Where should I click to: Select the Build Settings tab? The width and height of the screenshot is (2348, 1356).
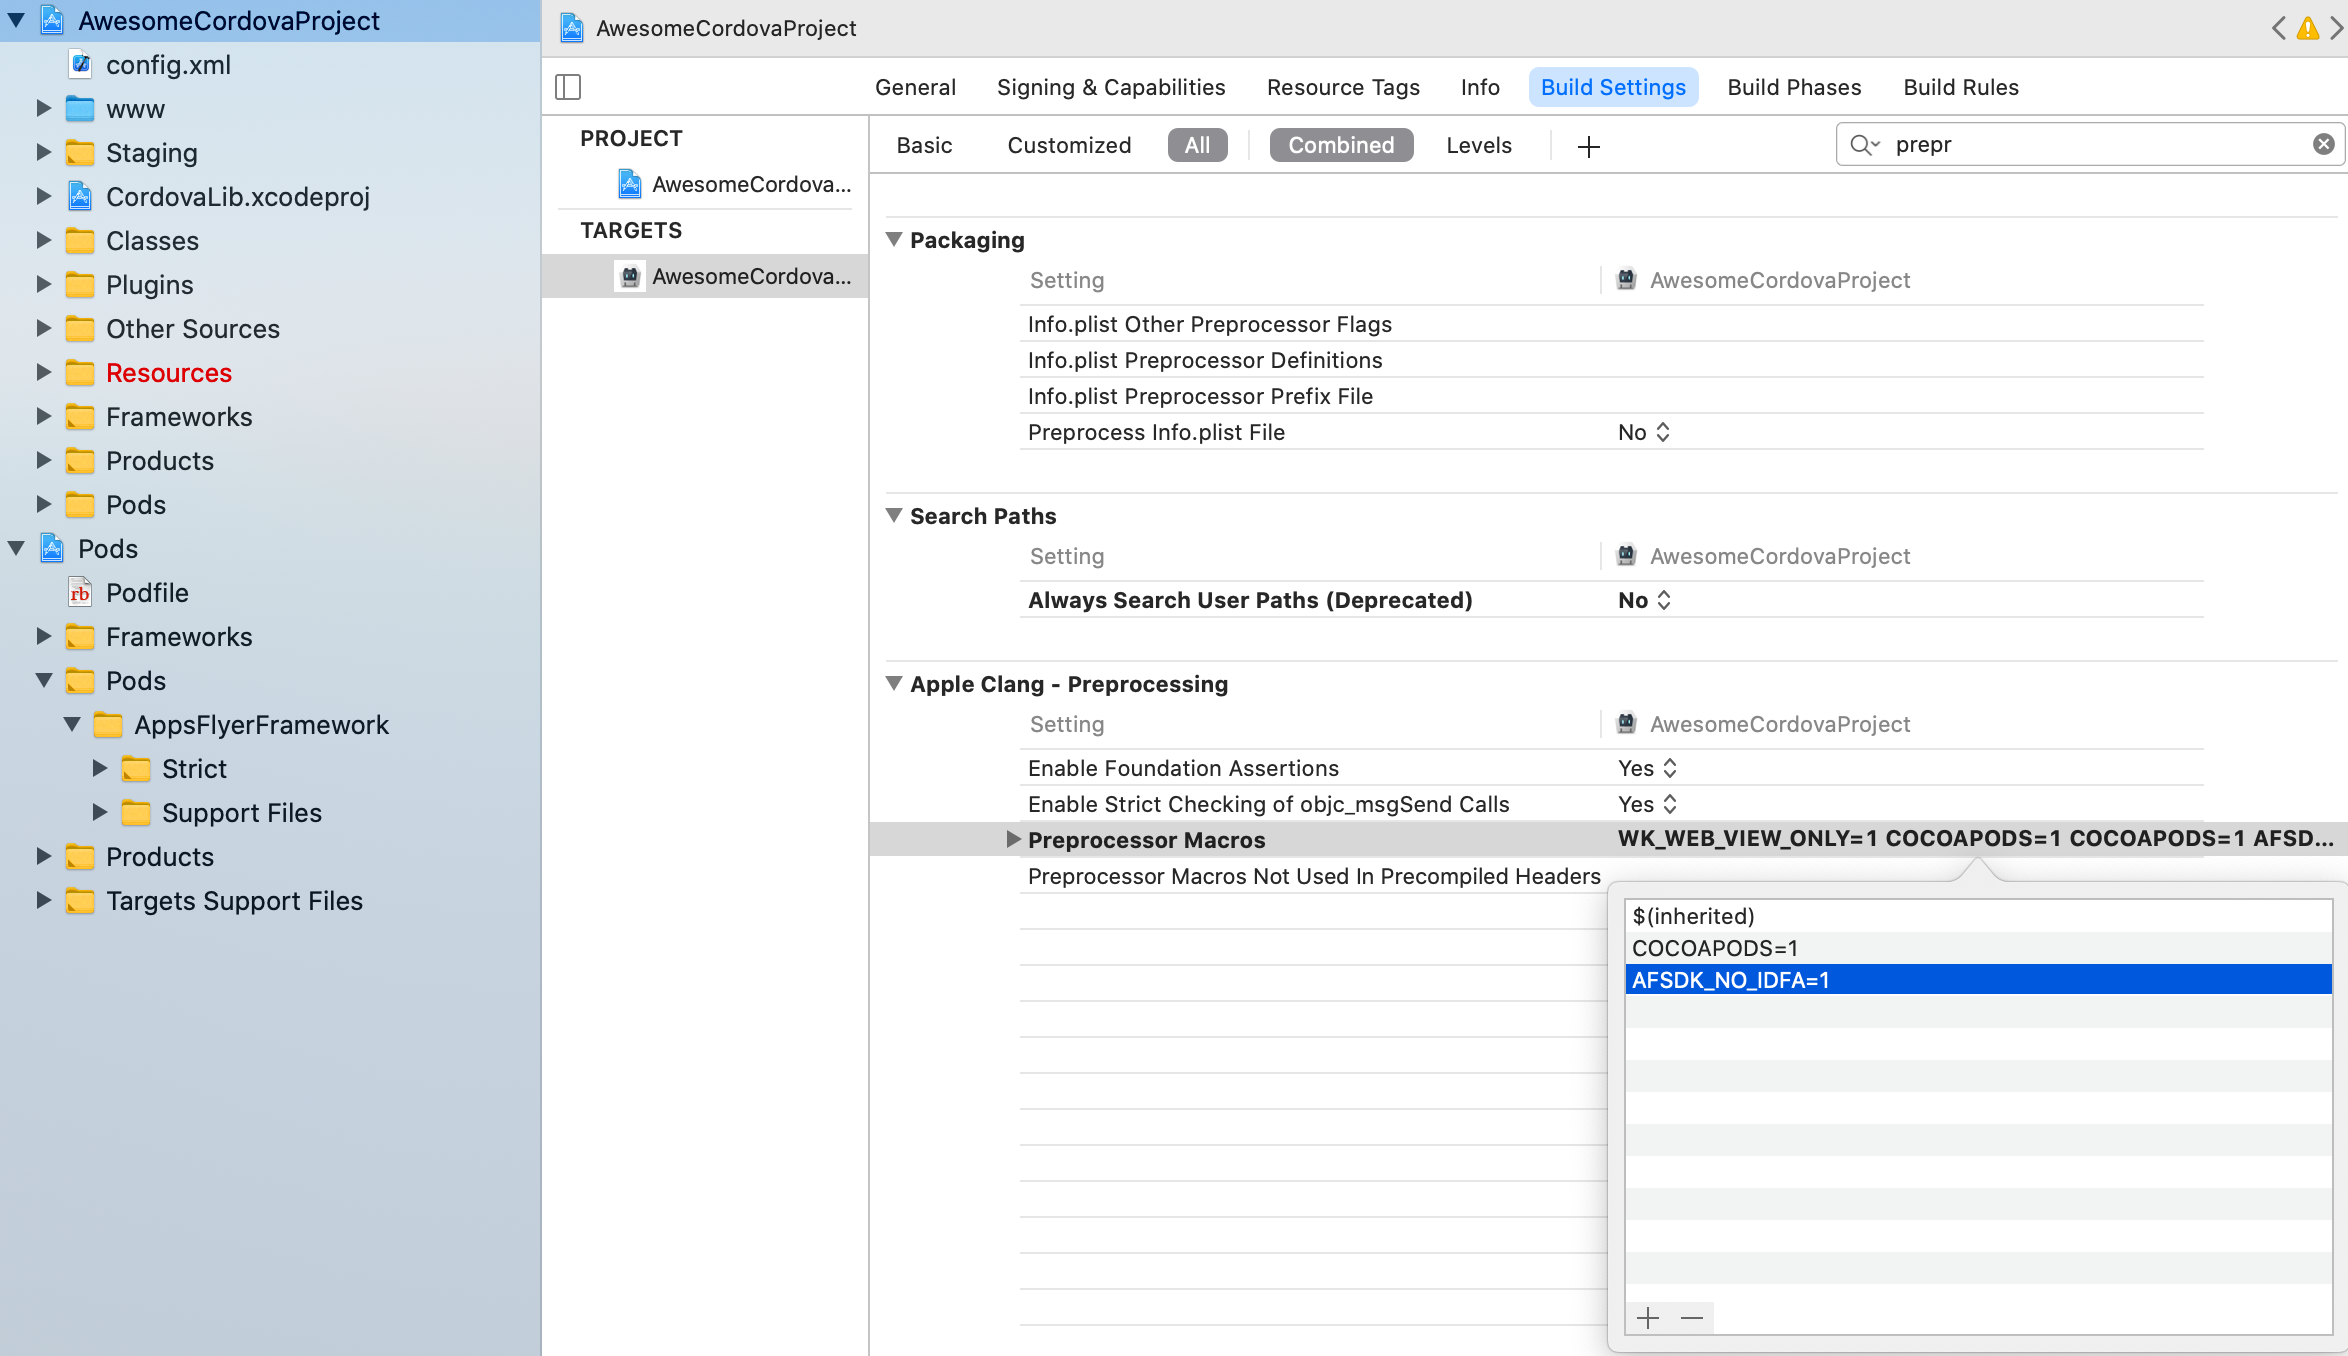1614,87
